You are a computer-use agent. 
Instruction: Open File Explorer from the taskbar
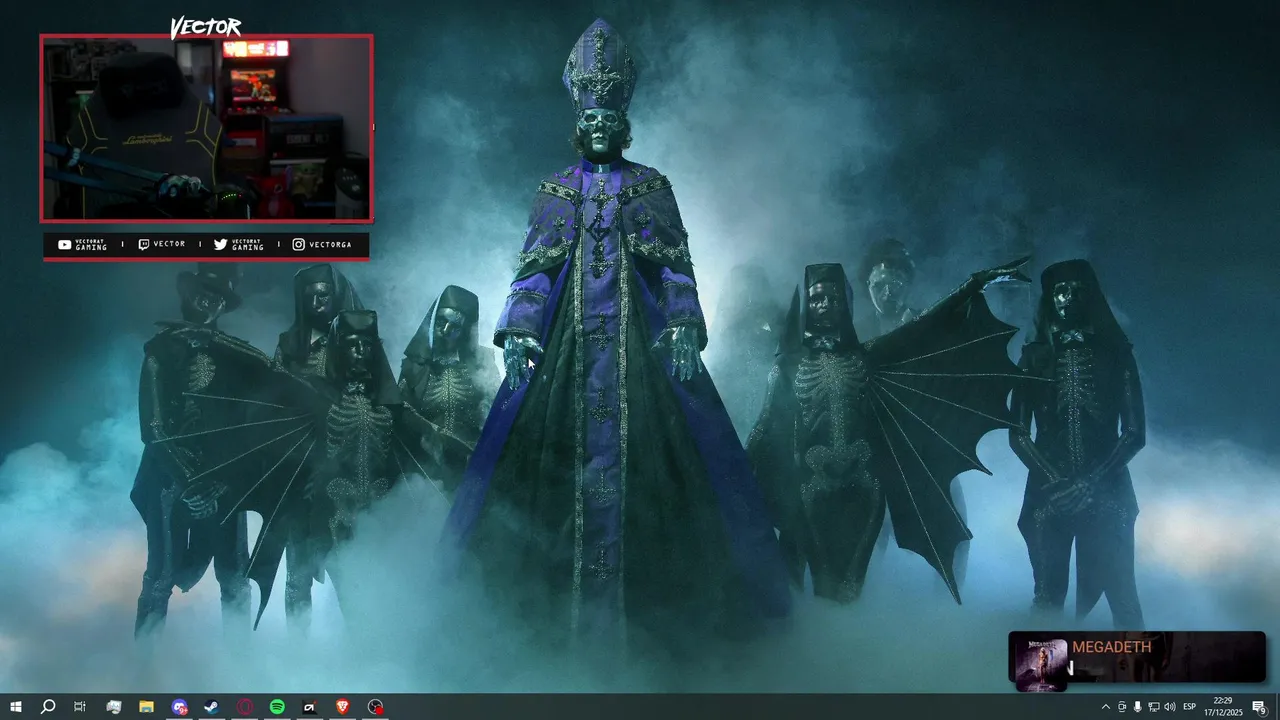[146, 707]
